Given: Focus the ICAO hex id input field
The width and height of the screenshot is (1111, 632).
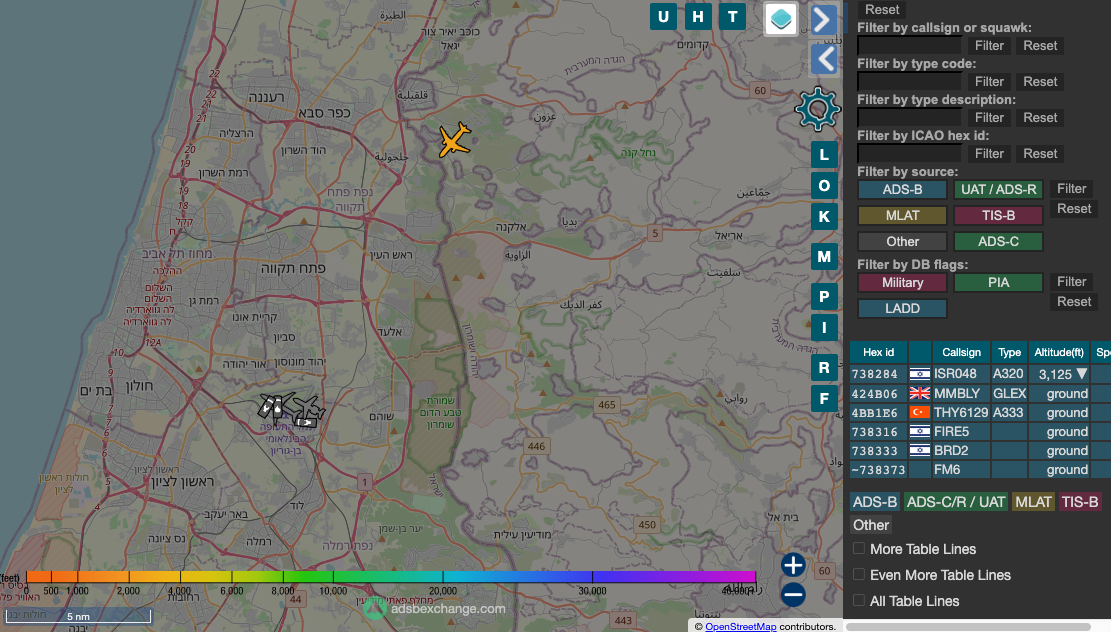Looking at the screenshot, I should pyautogui.click(x=909, y=154).
